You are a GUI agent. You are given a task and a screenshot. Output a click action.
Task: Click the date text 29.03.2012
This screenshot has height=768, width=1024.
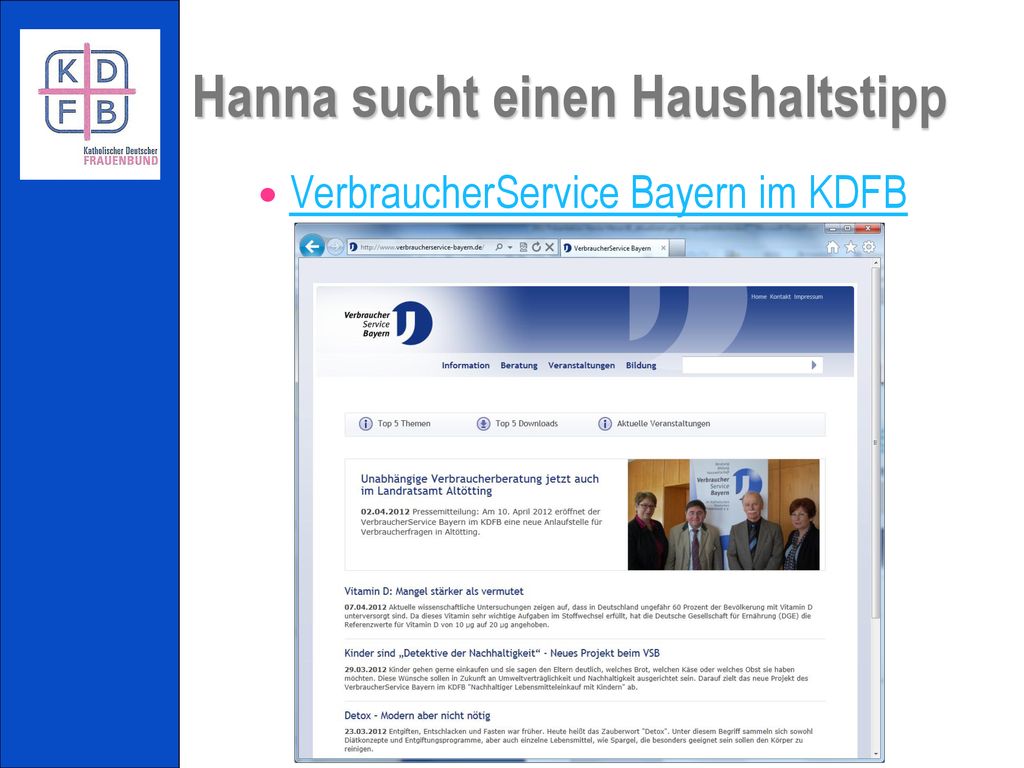click(366, 669)
